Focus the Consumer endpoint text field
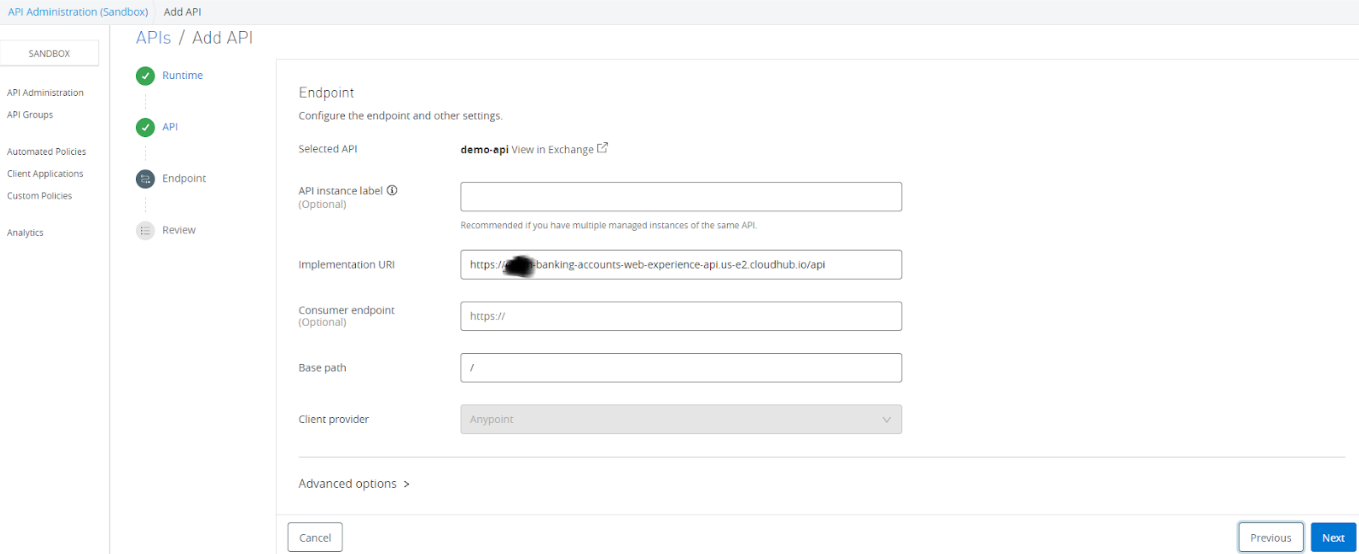The width and height of the screenshot is (1359, 554). point(680,316)
